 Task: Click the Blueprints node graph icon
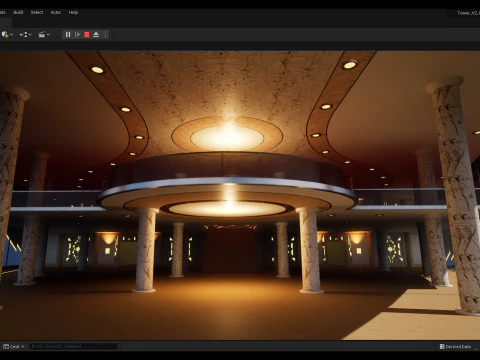tap(23, 34)
